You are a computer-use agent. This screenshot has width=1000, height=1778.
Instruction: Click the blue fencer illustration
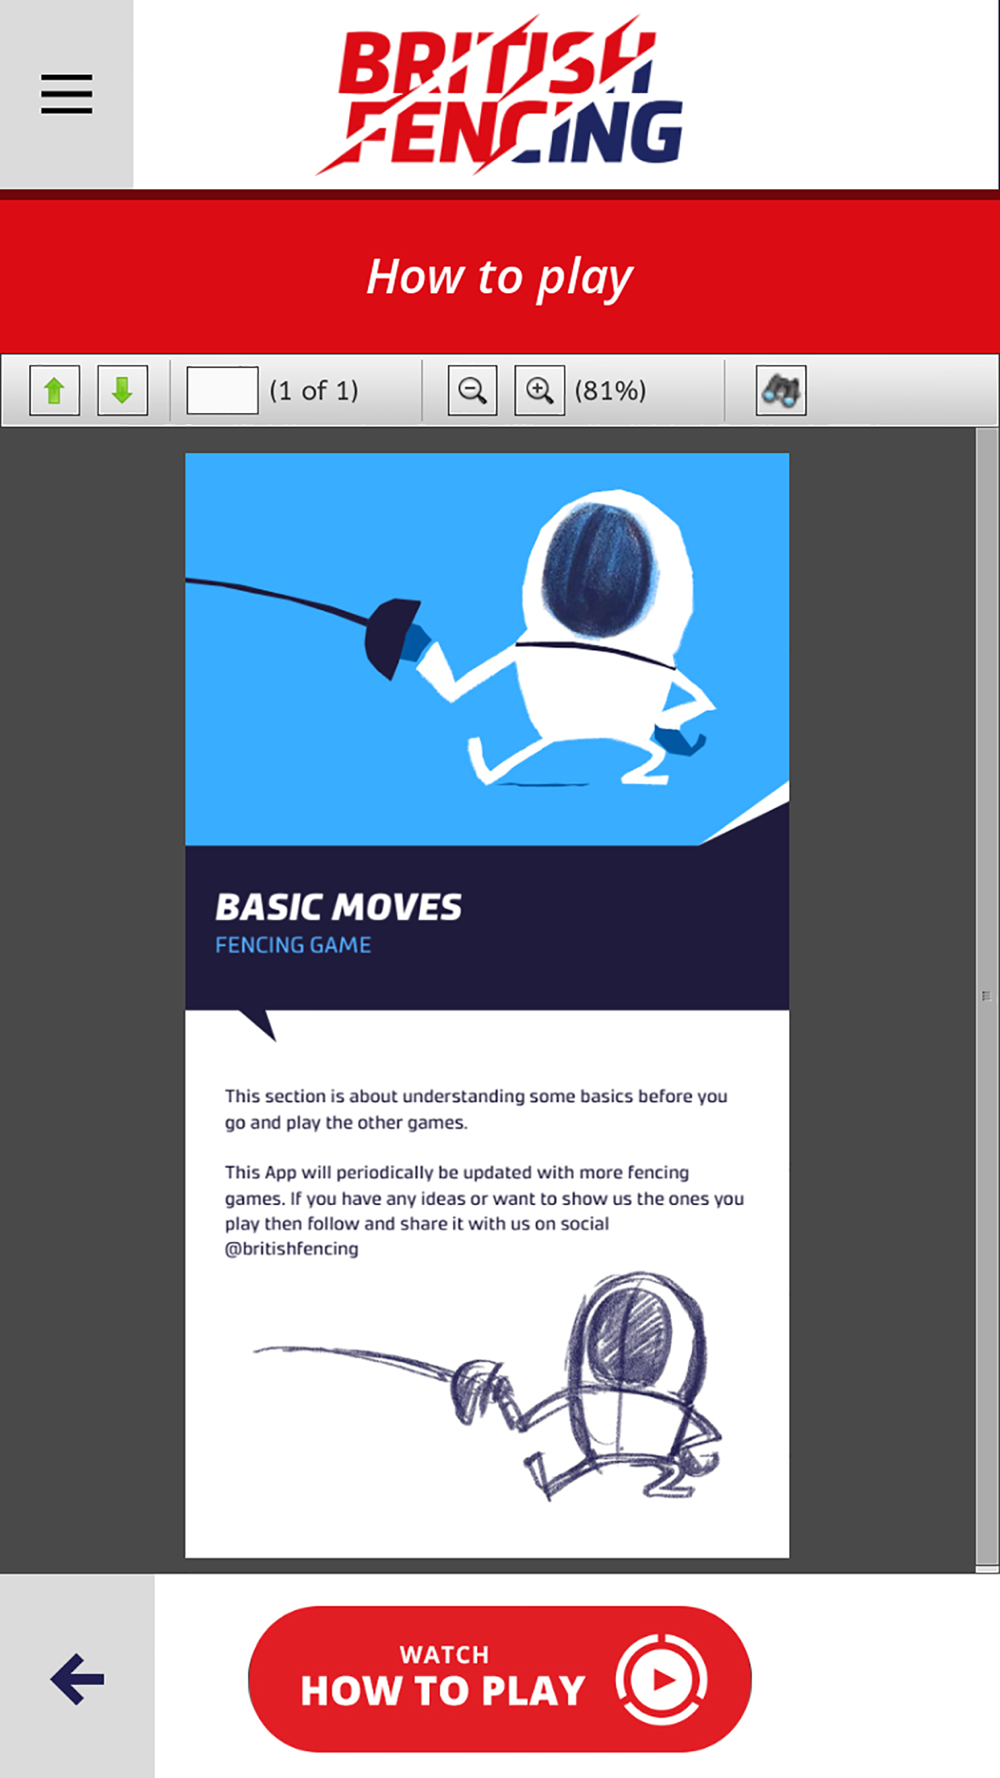(487, 649)
